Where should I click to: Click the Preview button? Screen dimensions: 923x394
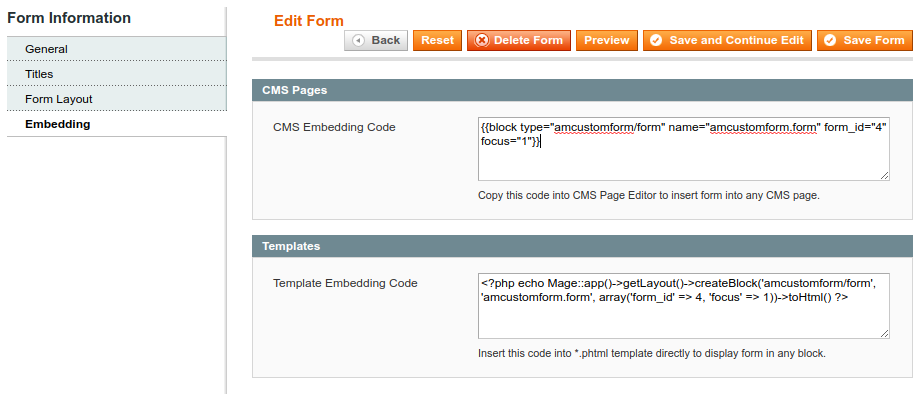coord(606,41)
